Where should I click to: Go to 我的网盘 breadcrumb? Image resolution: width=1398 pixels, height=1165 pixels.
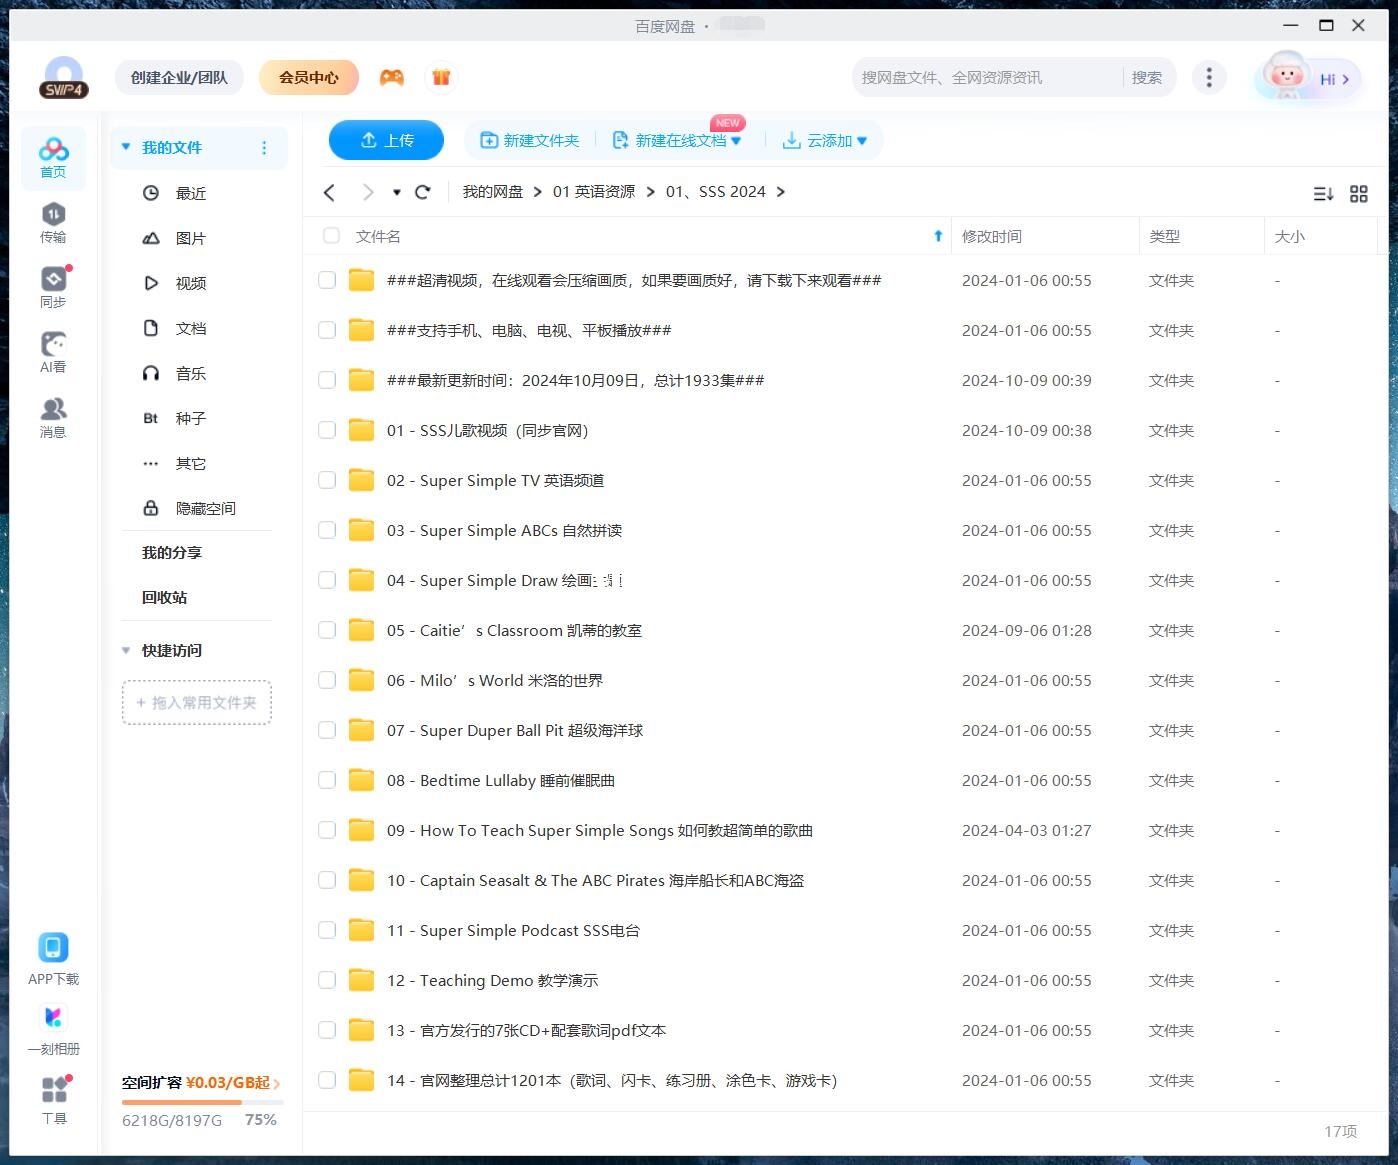493,192
